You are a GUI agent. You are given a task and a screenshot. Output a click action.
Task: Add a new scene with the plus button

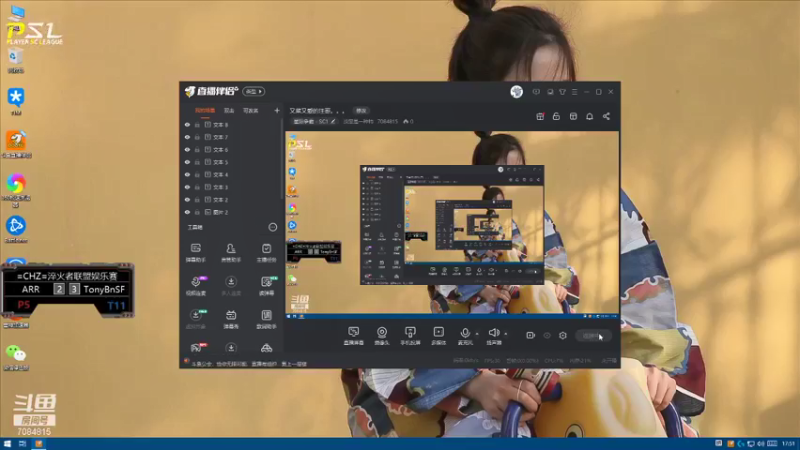[x=277, y=110]
